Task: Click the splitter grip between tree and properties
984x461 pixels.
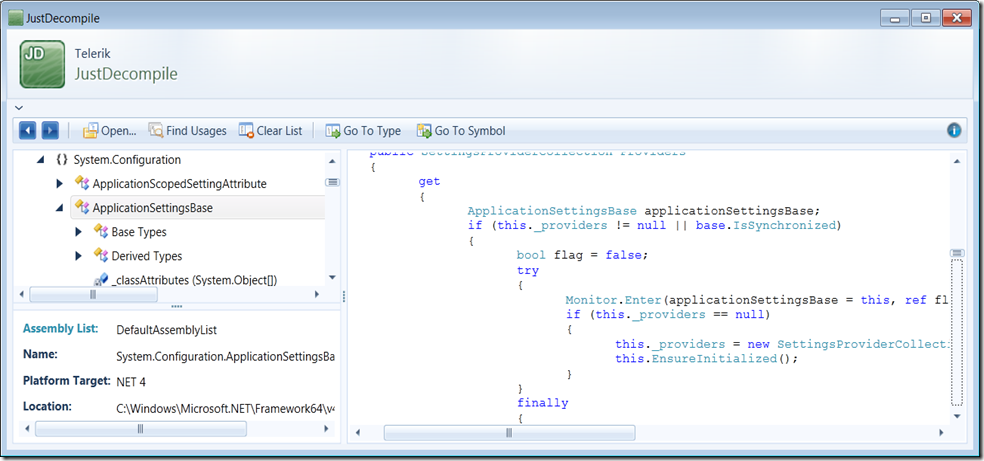Action: 176,307
